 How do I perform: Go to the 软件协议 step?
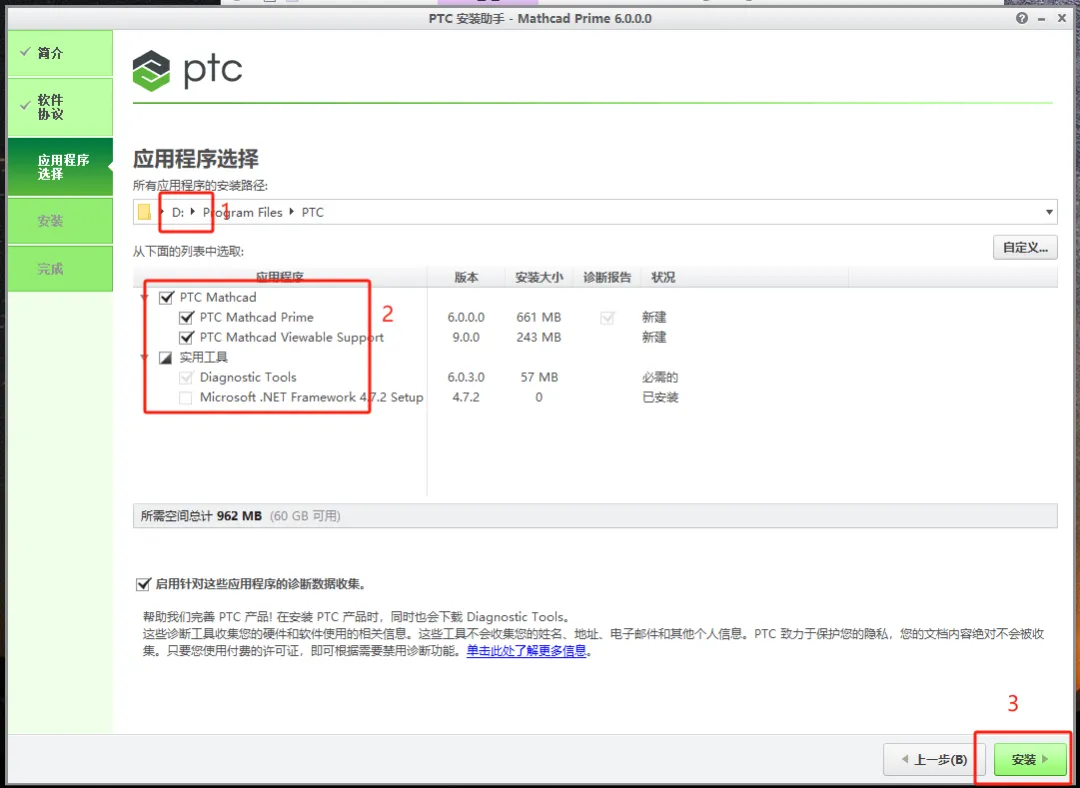pyautogui.click(x=60, y=107)
